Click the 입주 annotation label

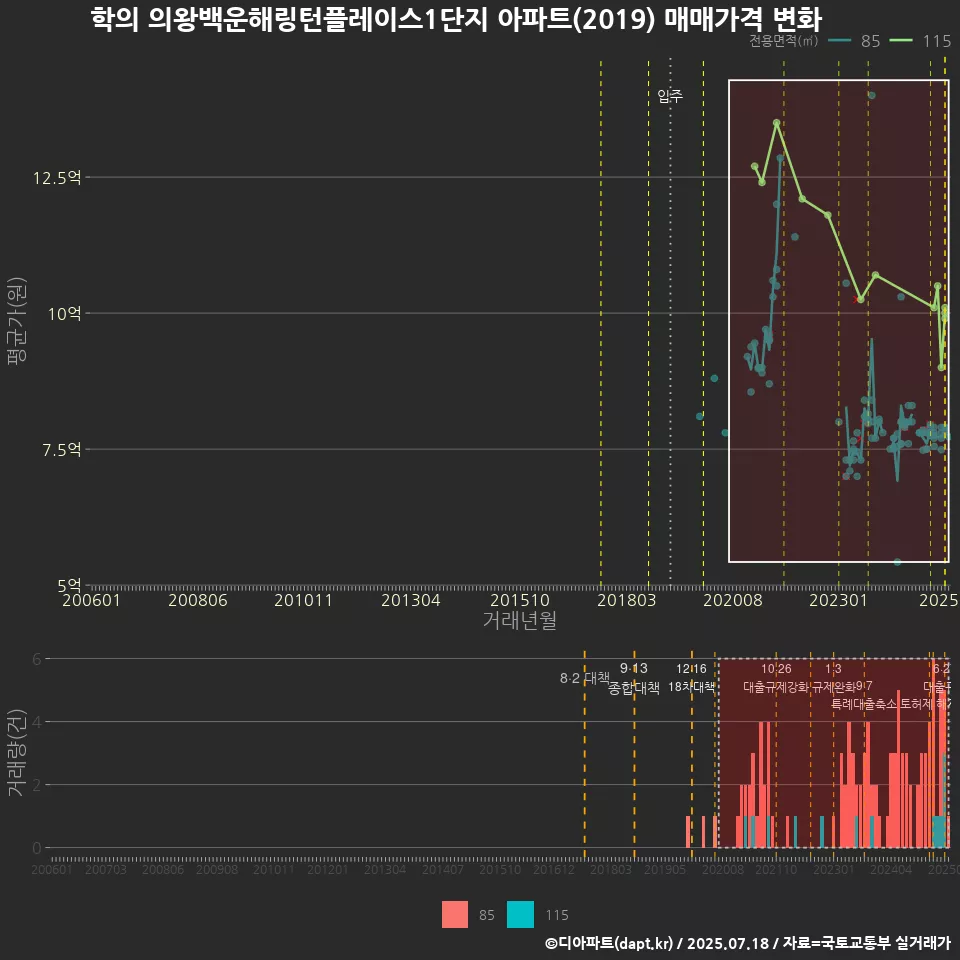point(670,96)
